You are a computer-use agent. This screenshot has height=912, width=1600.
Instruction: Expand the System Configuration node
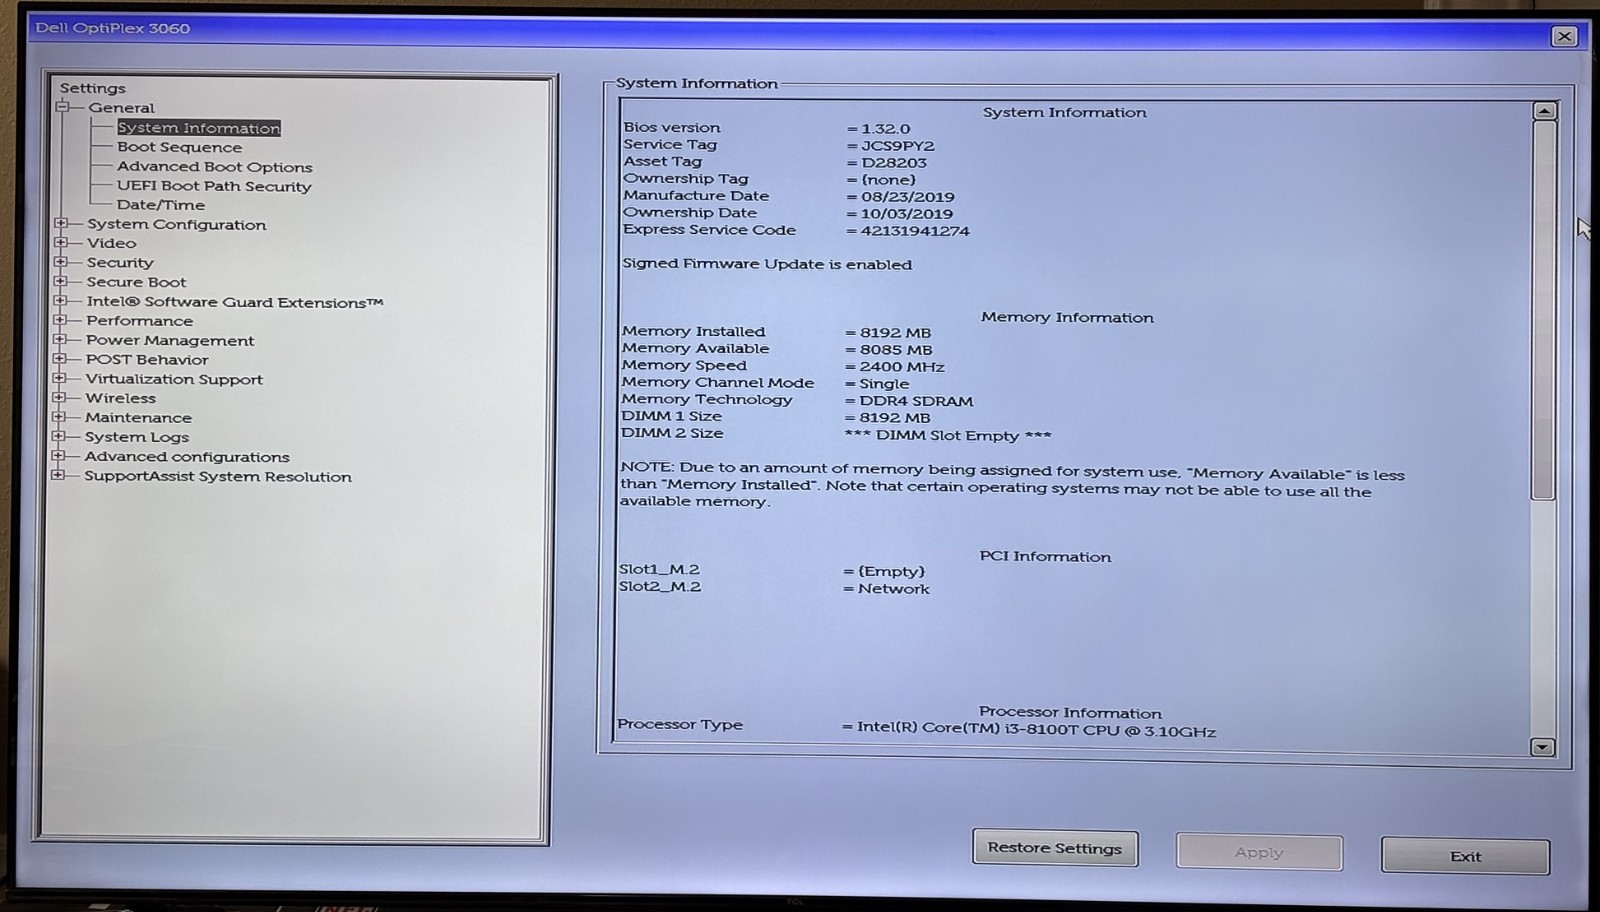point(61,224)
